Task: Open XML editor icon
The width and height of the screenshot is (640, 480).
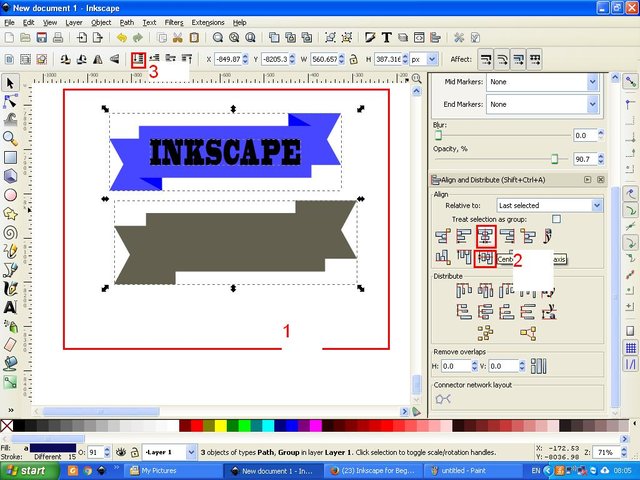Action: (x=419, y=38)
